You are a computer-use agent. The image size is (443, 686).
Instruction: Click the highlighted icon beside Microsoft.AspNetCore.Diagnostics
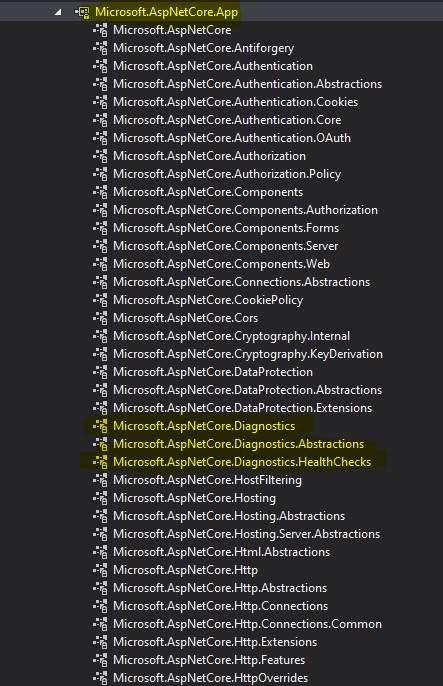click(100, 426)
